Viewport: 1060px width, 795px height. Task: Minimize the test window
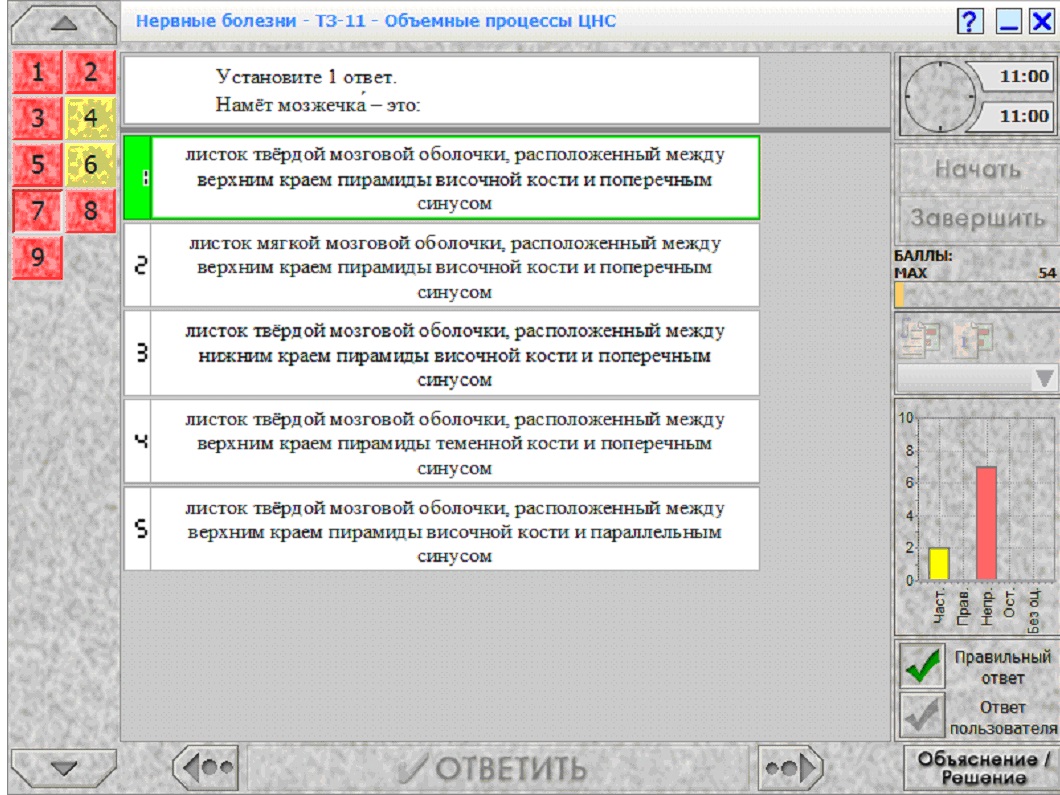[1009, 22]
